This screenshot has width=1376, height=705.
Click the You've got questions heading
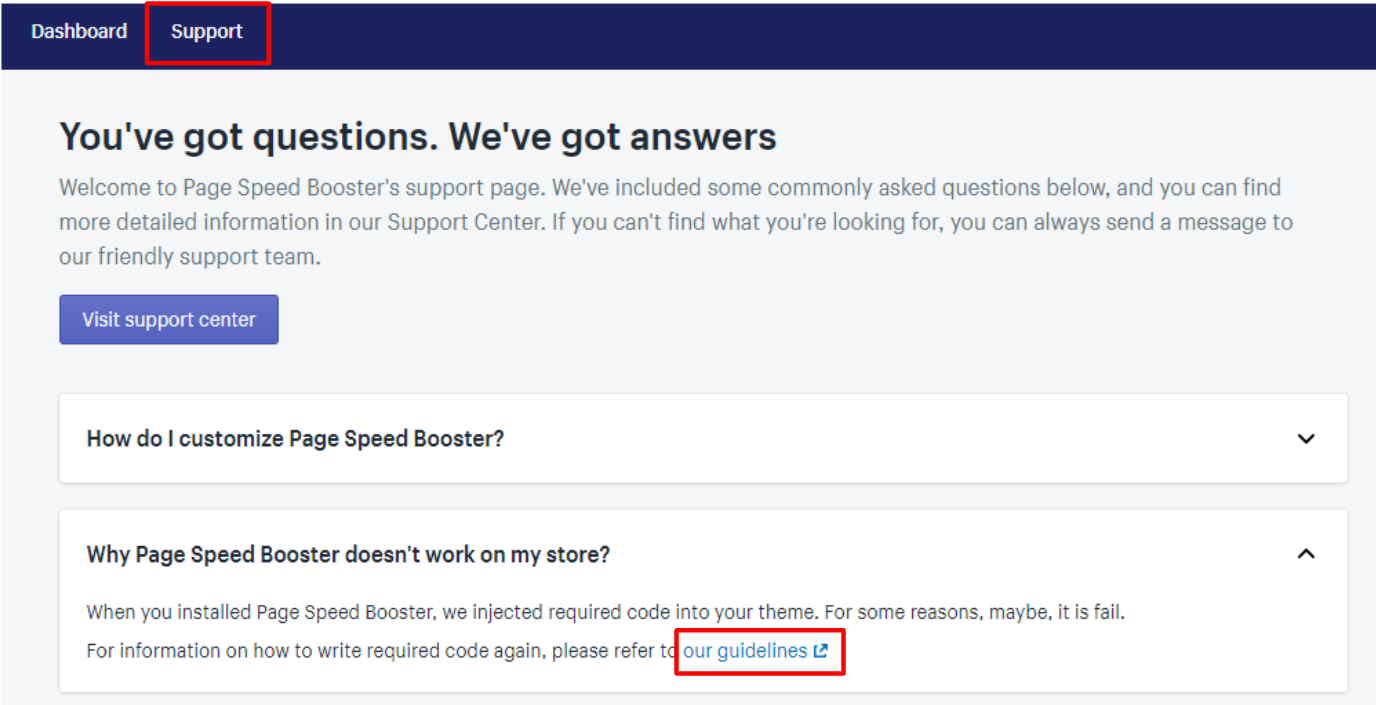(418, 136)
